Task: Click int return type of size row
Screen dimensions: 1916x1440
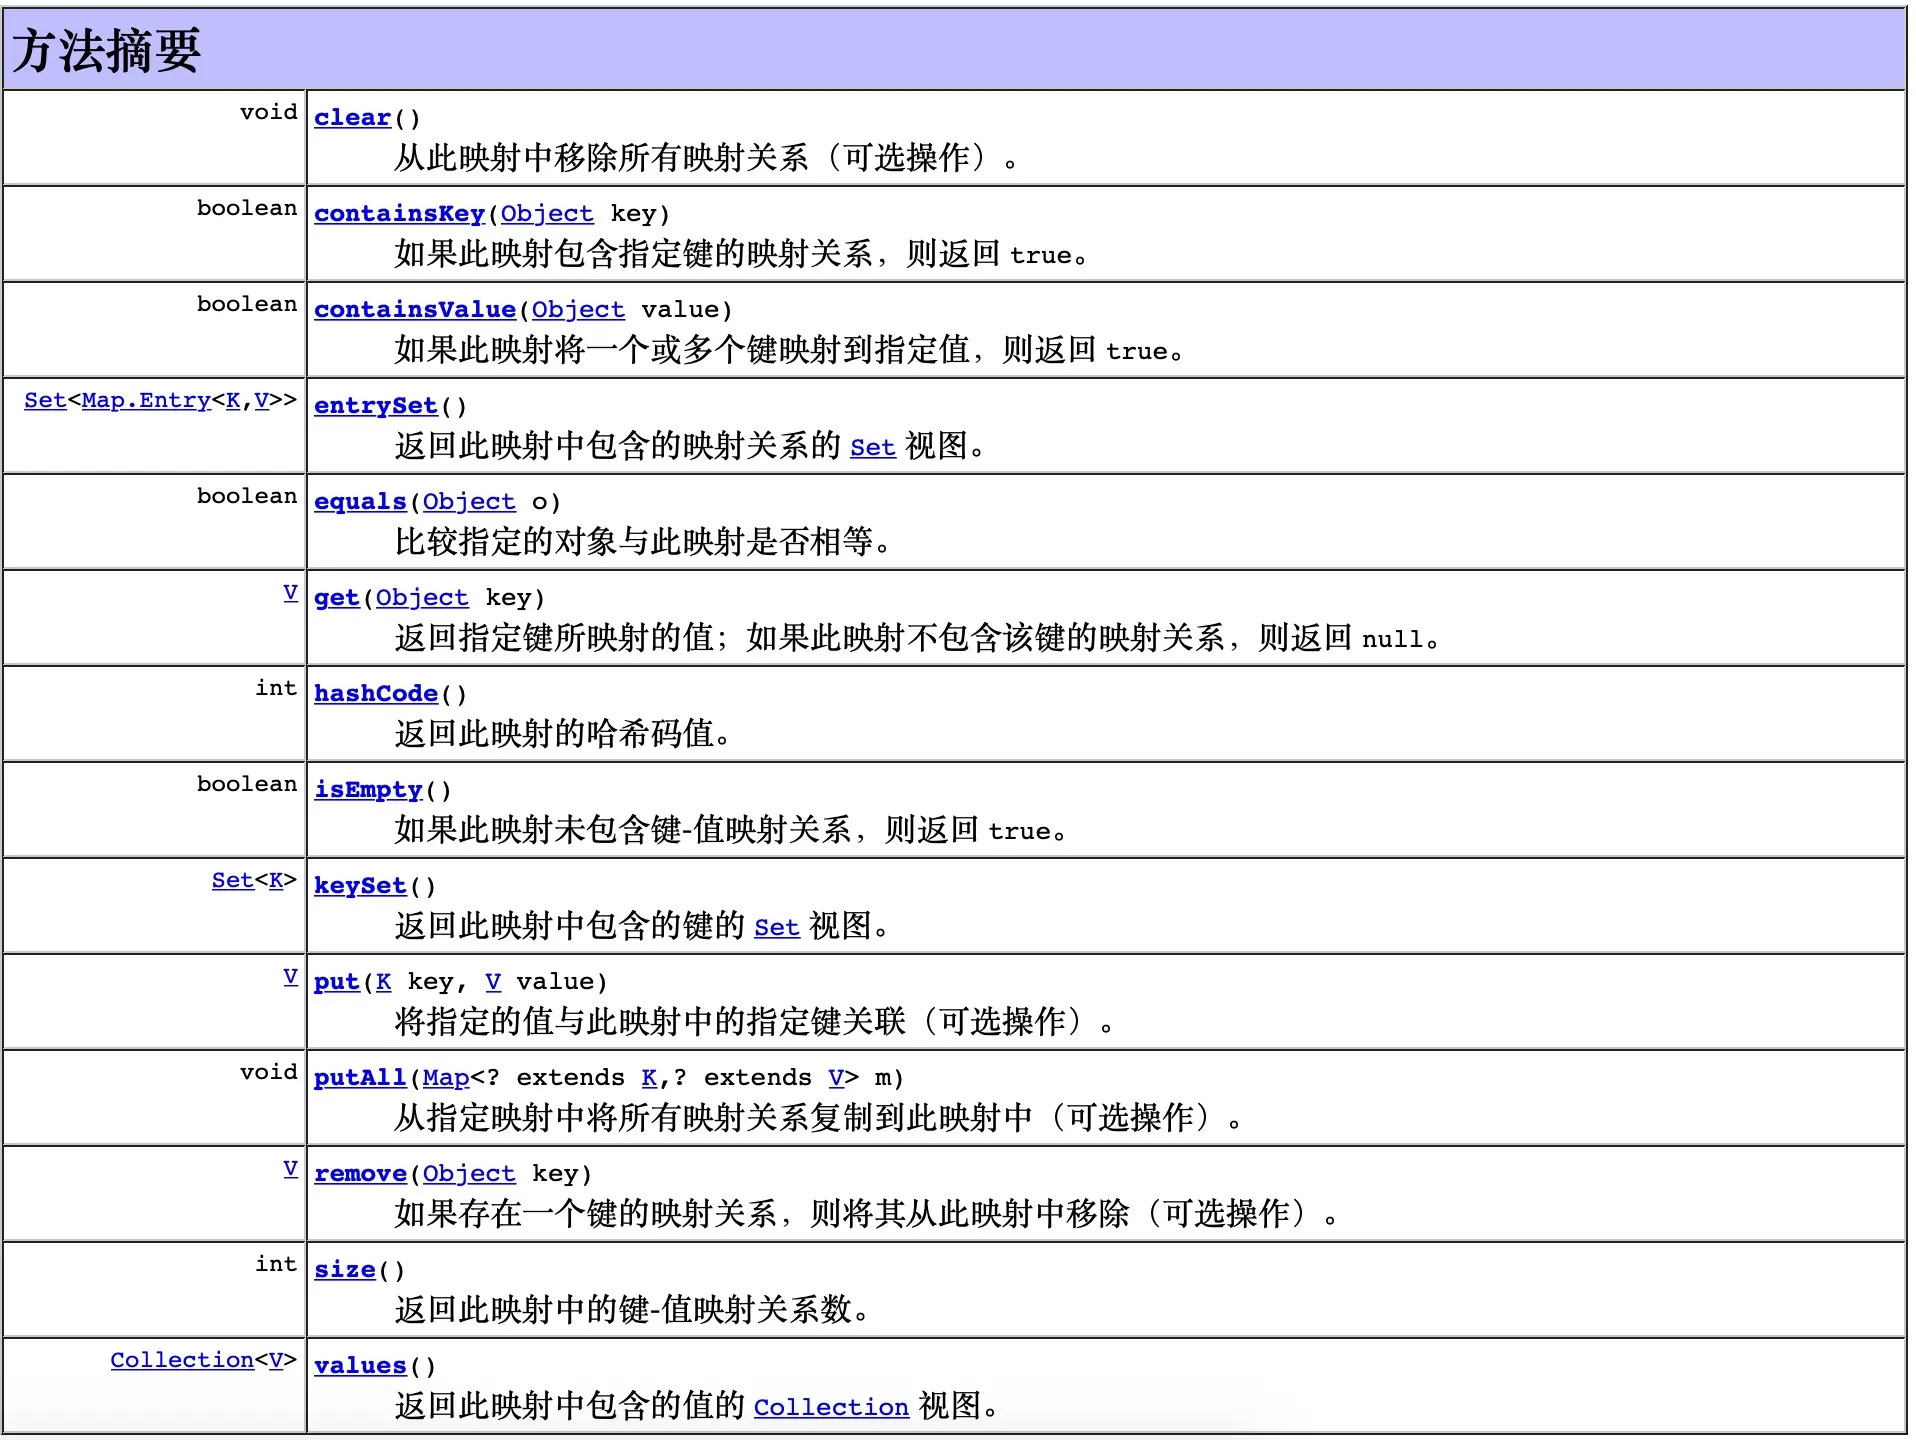Action: tap(276, 1264)
